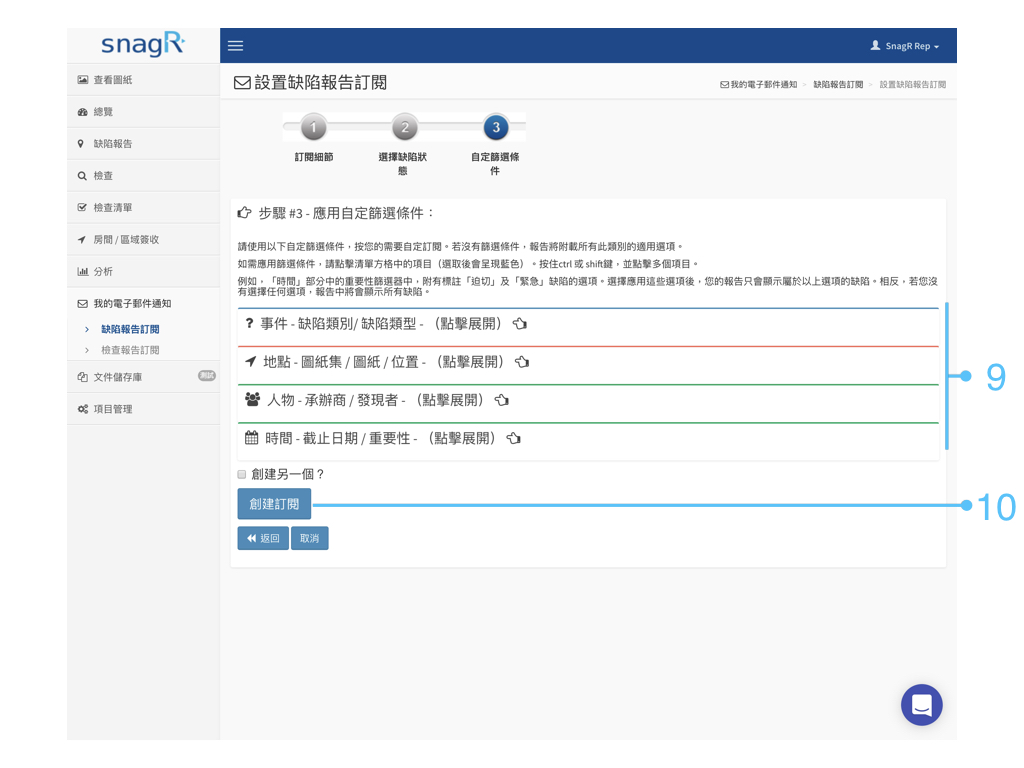This screenshot has height=768, width=1024.
Task: Select 缺陷報告訂閱 submenu item
Action: 130,329
